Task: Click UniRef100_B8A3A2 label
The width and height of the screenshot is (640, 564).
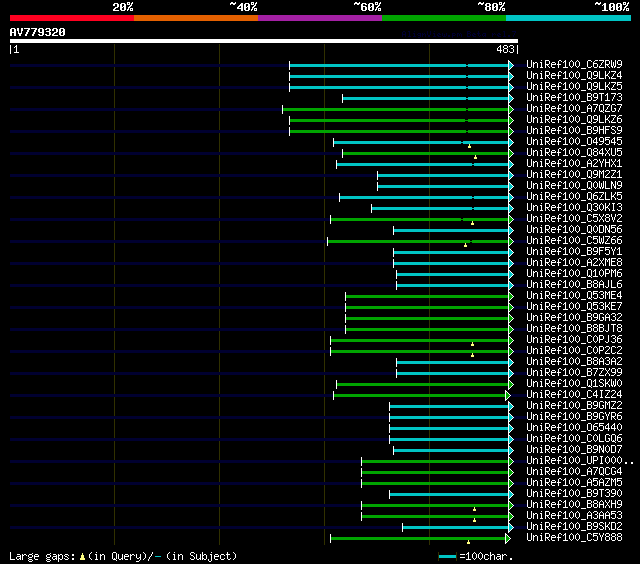Action: coord(574,362)
